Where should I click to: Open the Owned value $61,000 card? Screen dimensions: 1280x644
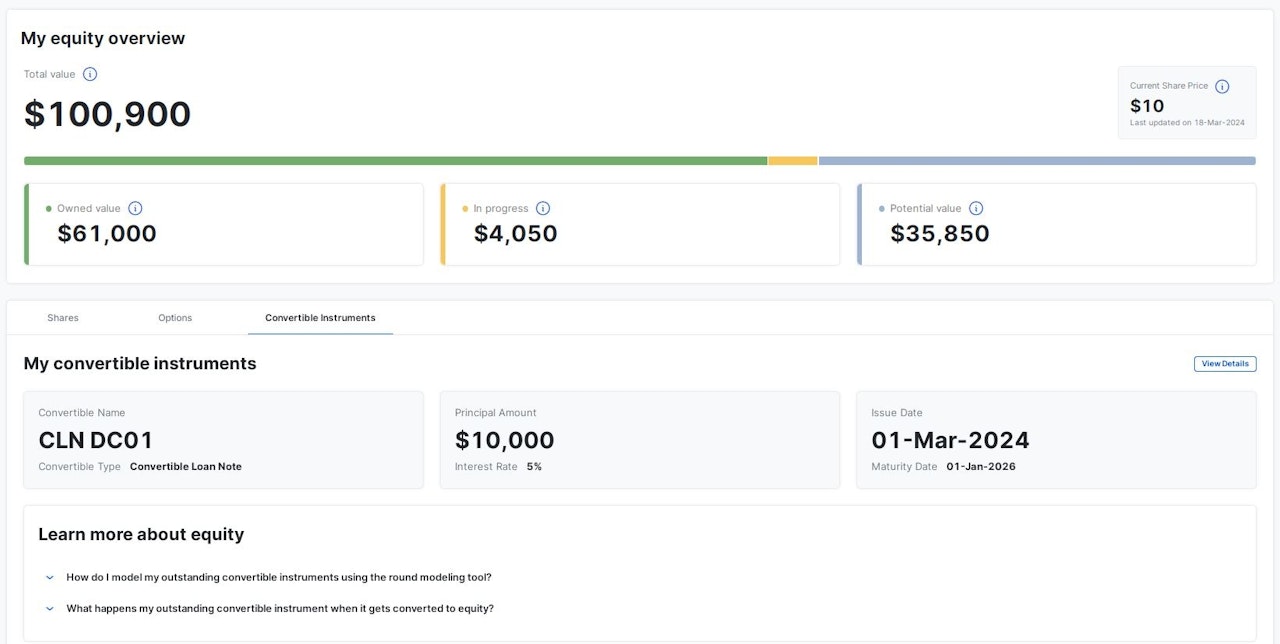tap(225, 224)
